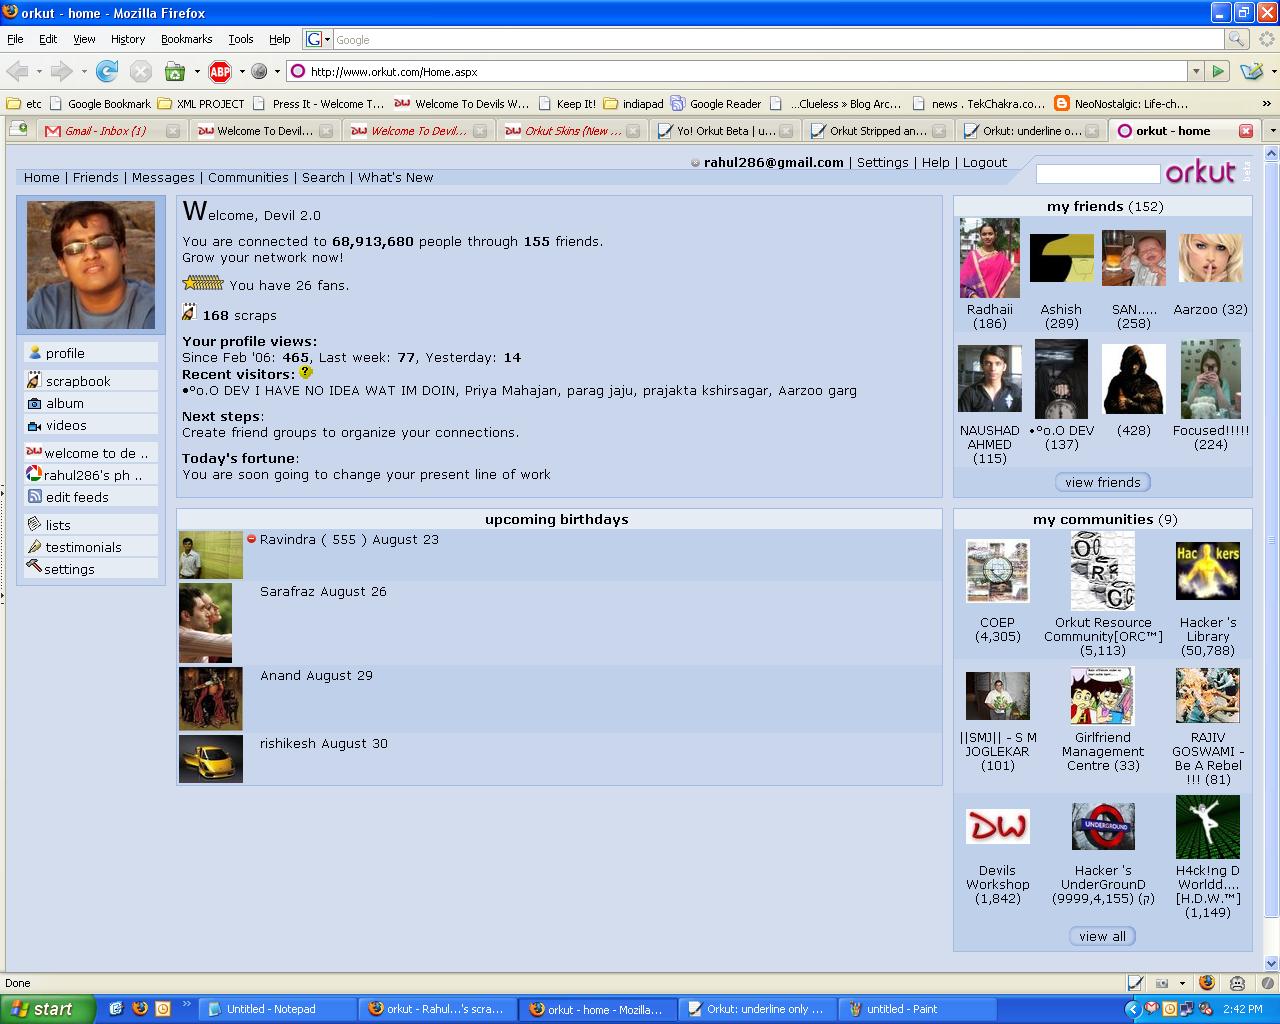Expand hidden system tray icons arrow
The image size is (1280, 1024).
pyautogui.click(x=1132, y=1009)
